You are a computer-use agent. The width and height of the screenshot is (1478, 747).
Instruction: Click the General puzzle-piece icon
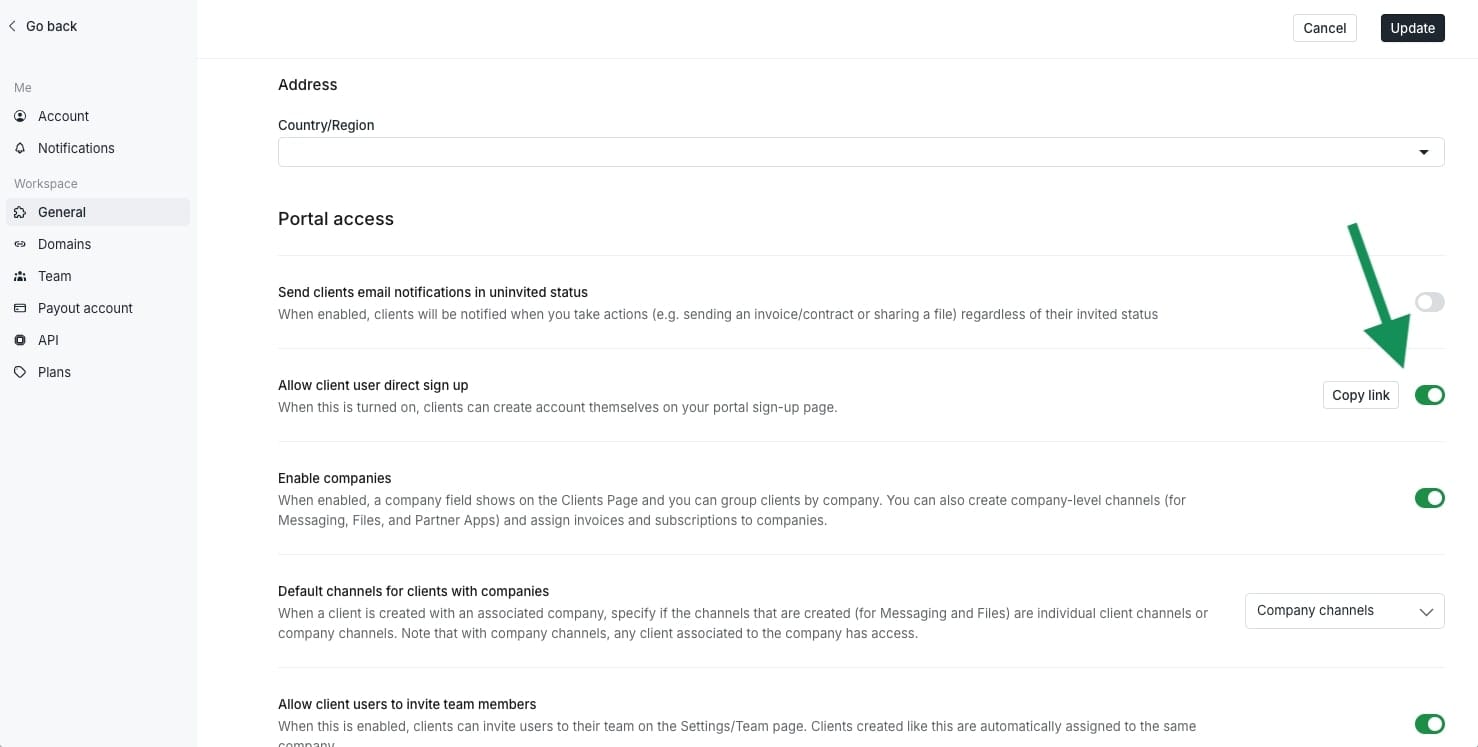20,212
